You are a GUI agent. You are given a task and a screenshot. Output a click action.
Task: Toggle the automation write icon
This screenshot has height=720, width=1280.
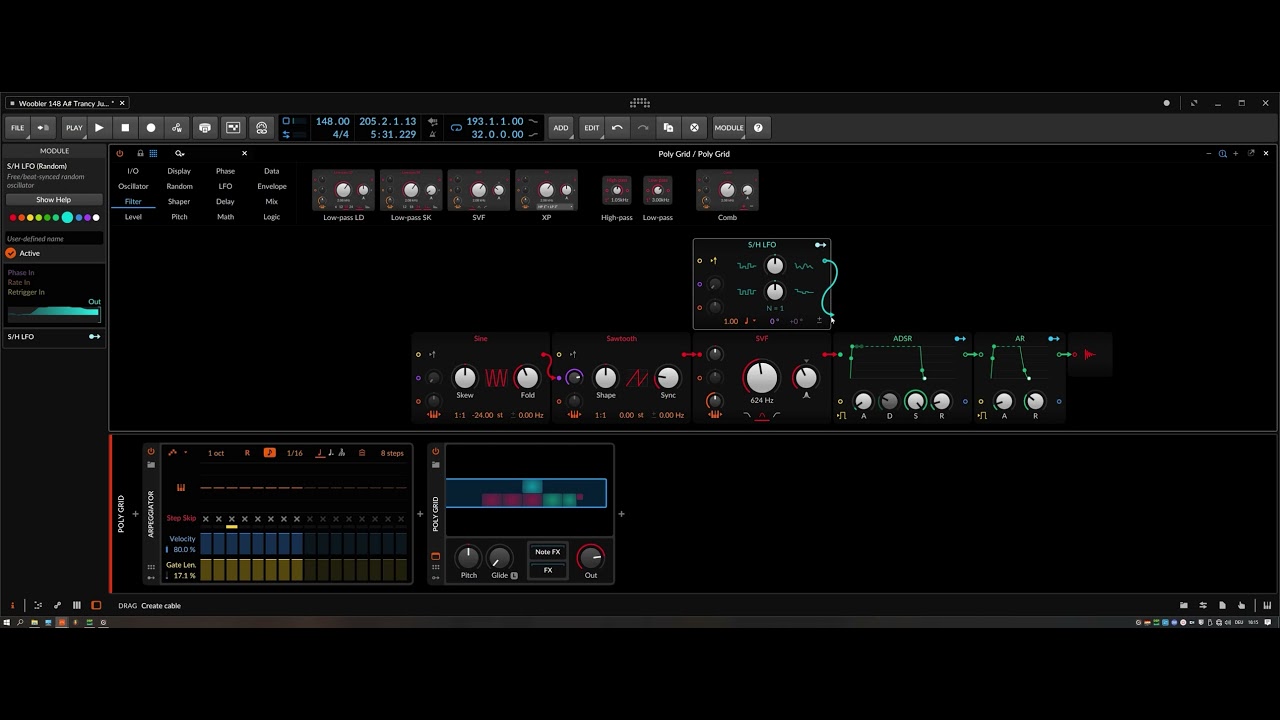pos(177,127)
